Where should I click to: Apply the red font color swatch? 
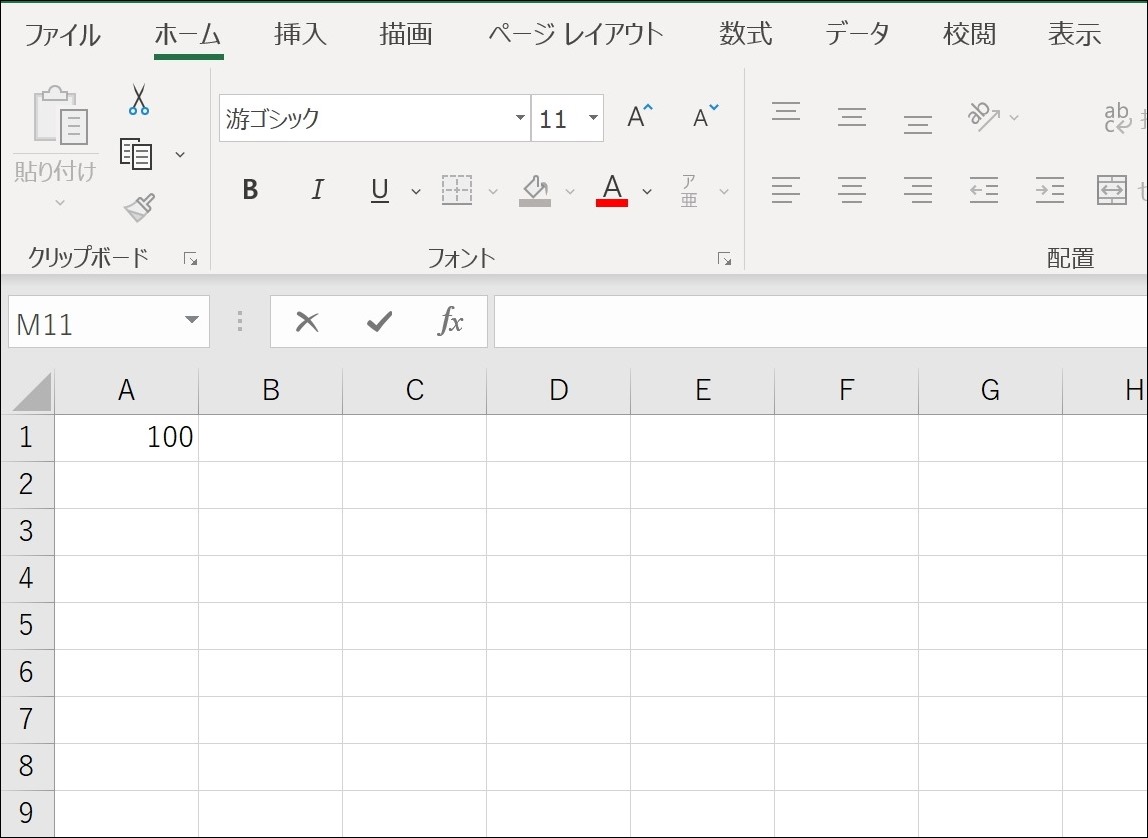pos(612,189)
